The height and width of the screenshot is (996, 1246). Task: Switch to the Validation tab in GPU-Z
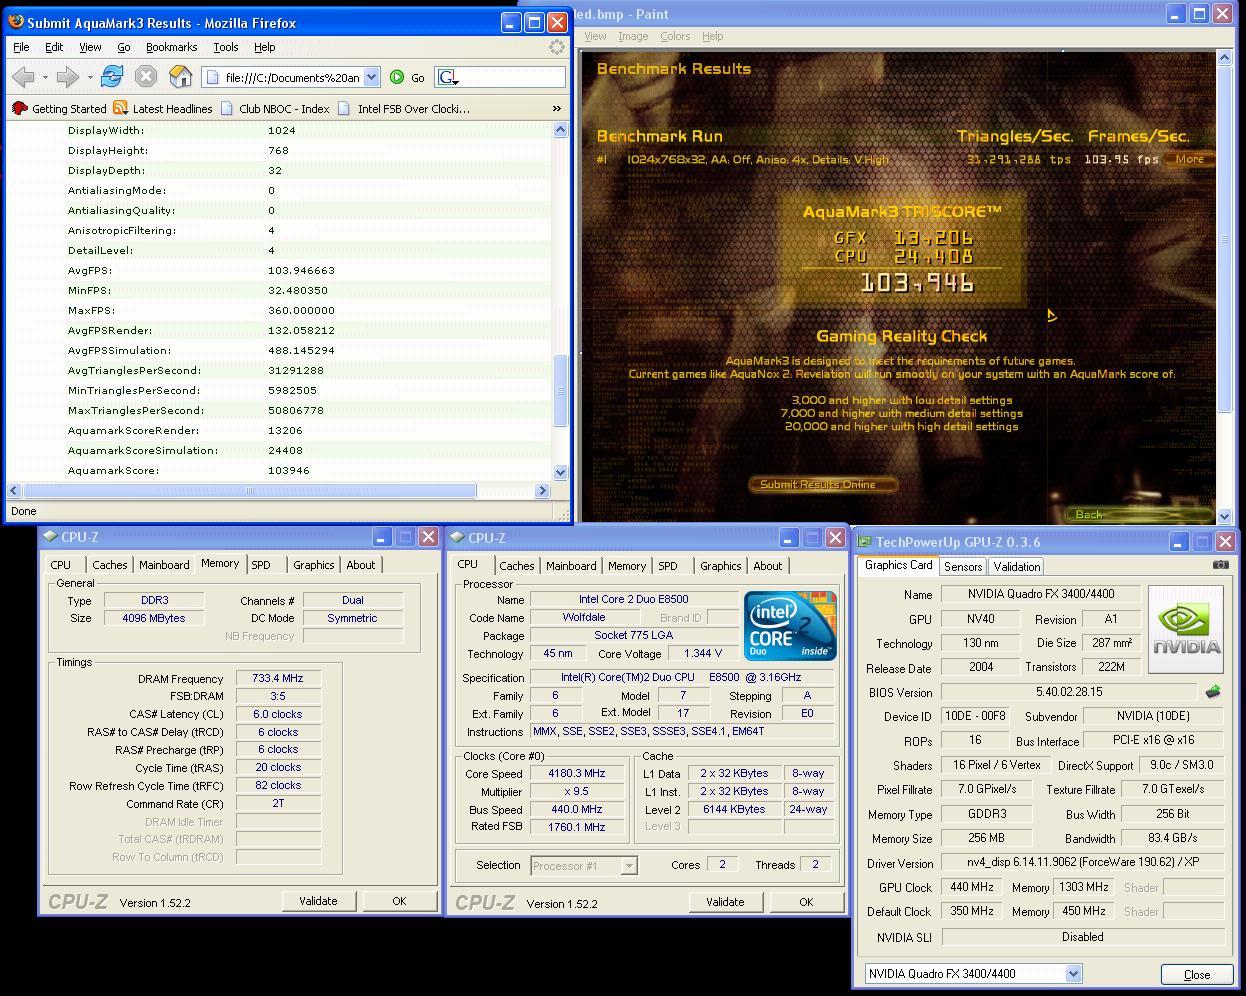1017,566
